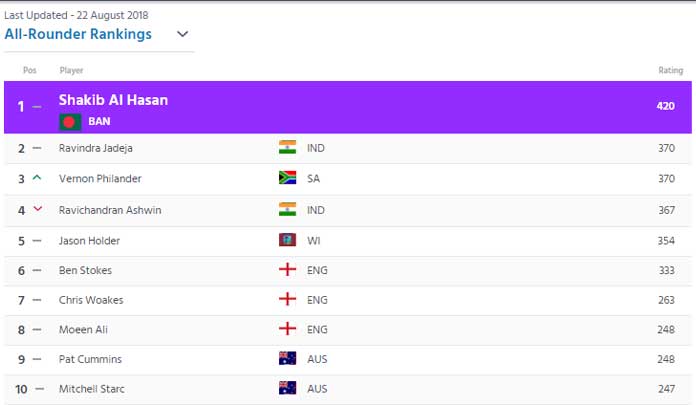Screen dimensions: 696x405
Task: Click West Indies flag in Jason Holder row
Action: [287, 240]
